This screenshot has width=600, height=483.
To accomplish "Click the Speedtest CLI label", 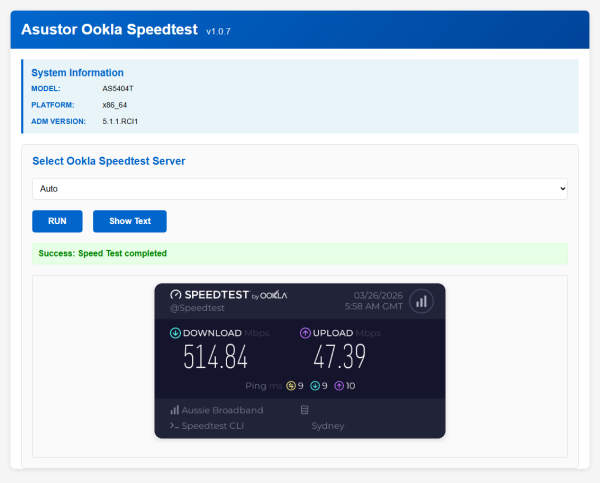I will pos(212,426).
